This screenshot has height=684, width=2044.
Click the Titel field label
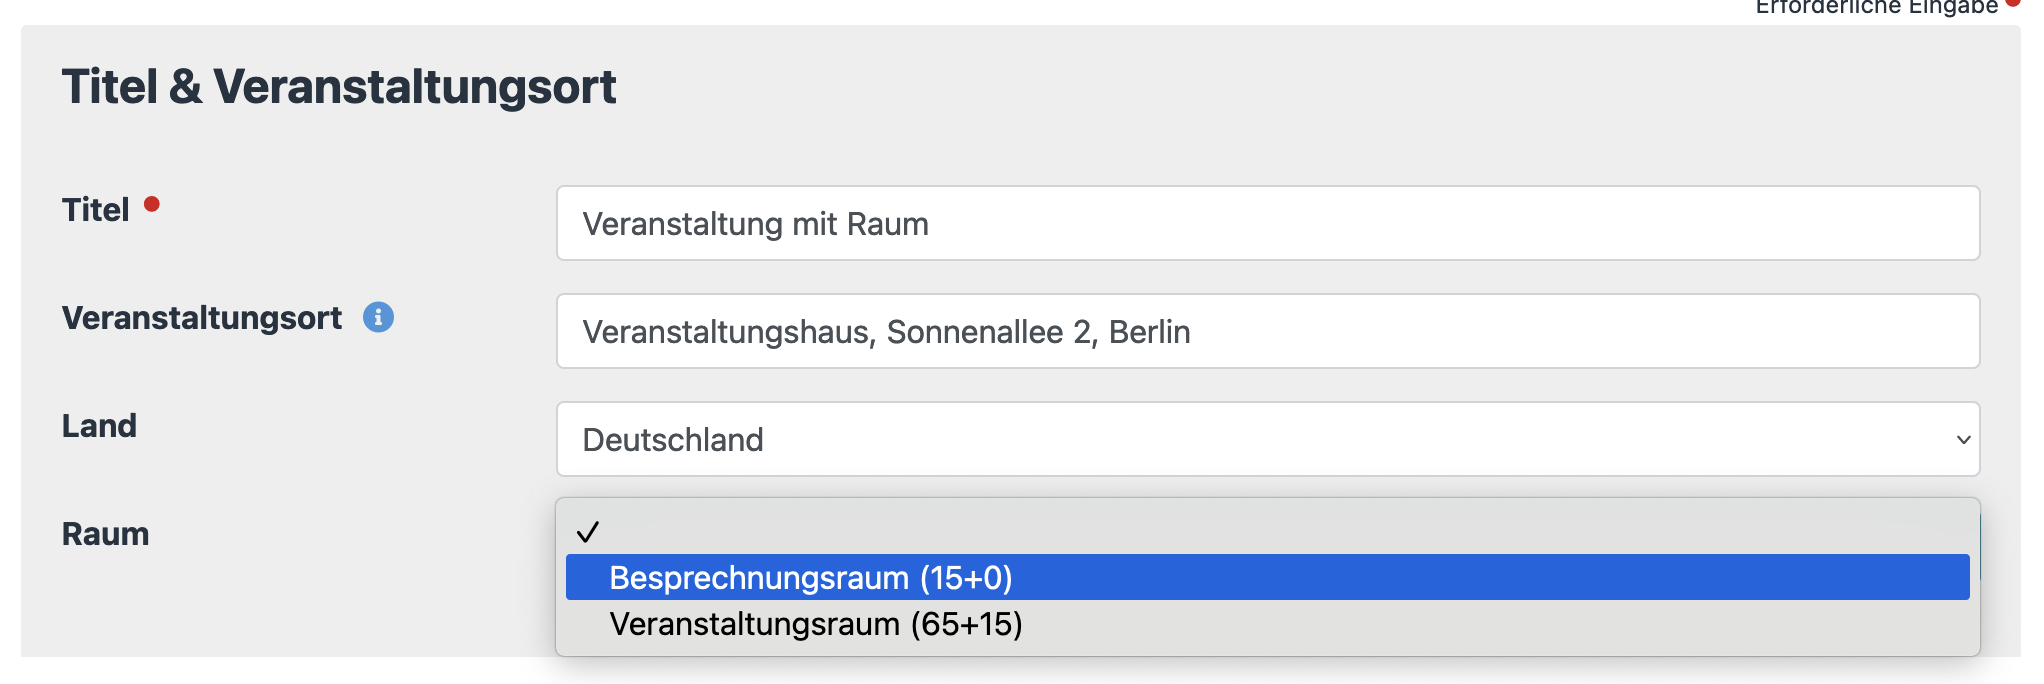click(x=95, y=210)
